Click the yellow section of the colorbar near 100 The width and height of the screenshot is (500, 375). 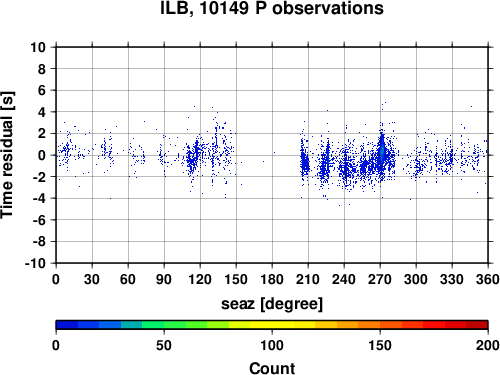click(x=272, y=325)
